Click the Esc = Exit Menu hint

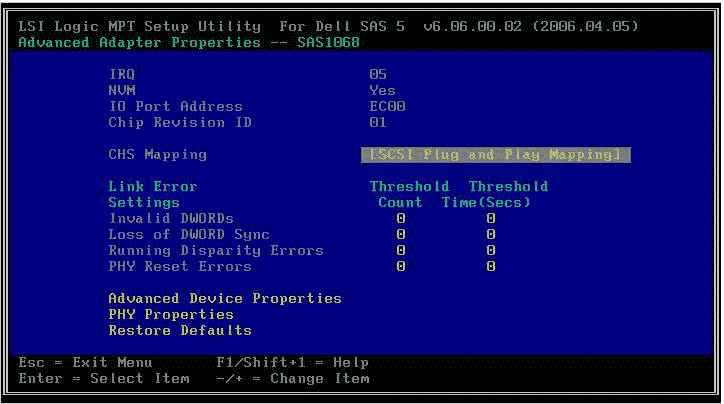click(85, 362)
